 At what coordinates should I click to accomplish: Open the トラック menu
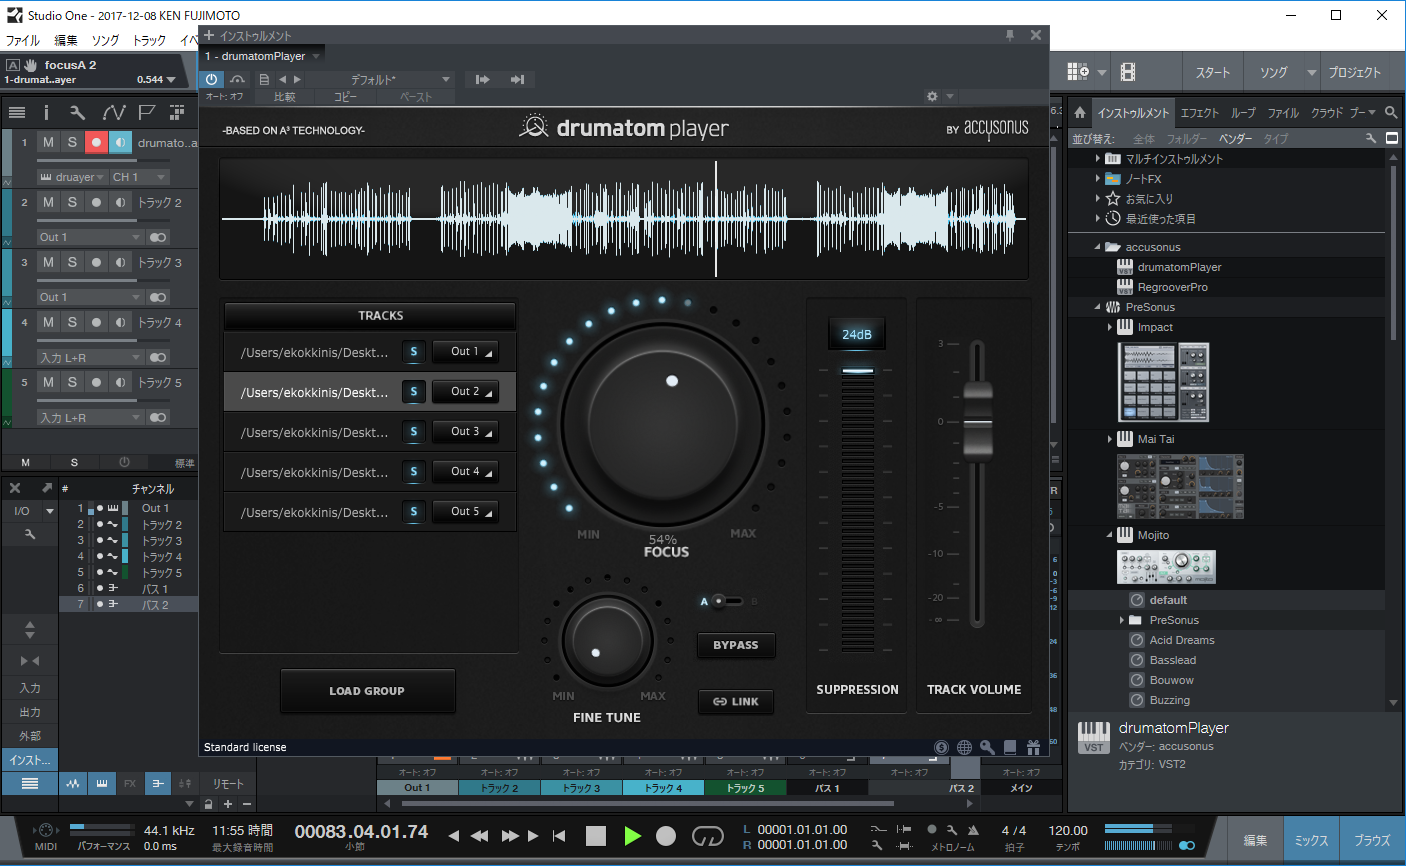[x=149, y=40]
